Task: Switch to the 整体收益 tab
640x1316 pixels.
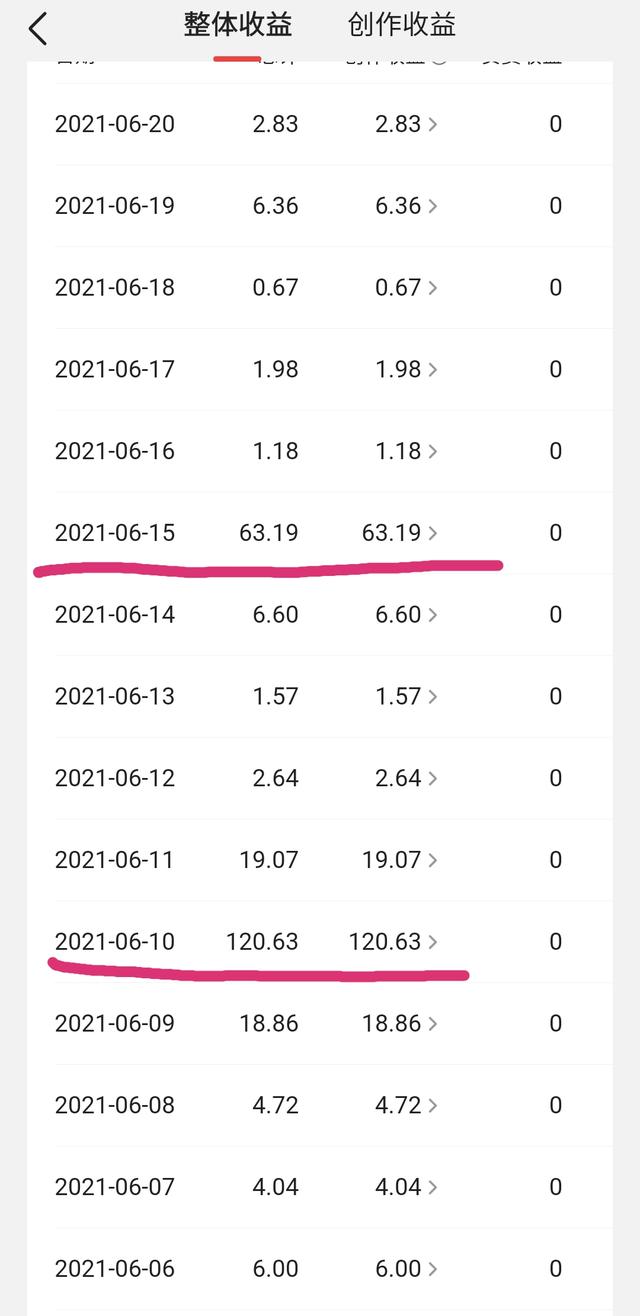Action: (237, 25)
